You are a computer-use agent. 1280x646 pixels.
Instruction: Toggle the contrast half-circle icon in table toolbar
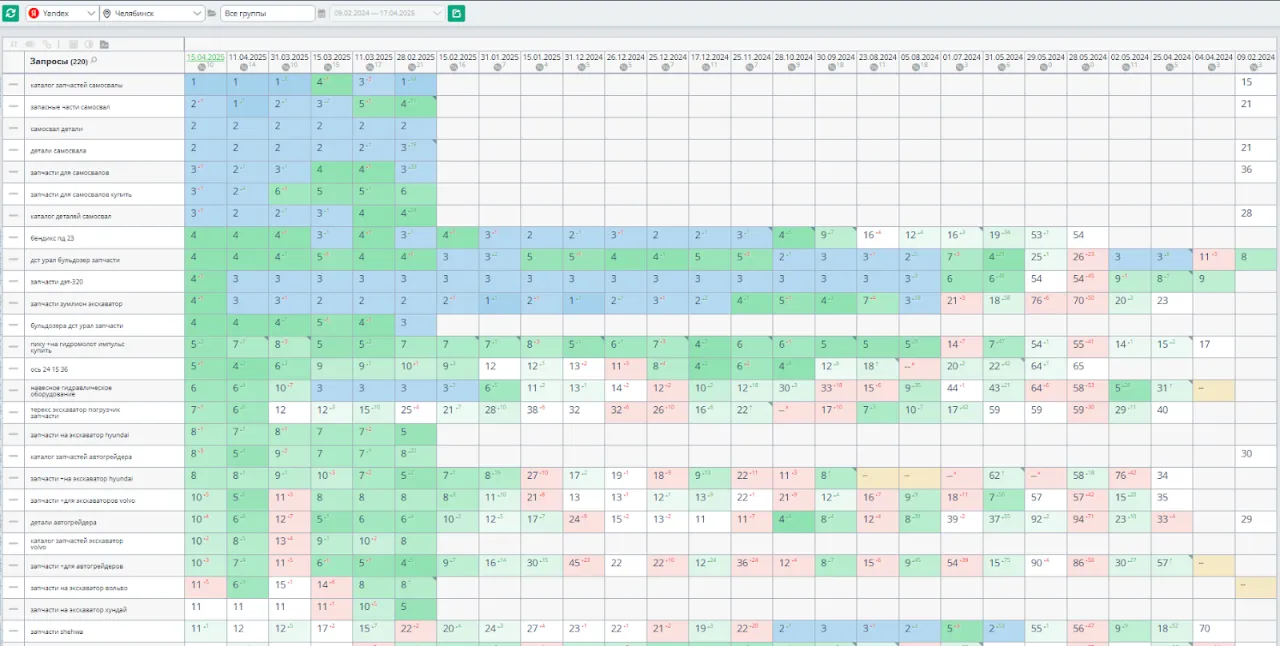point(88,45)
